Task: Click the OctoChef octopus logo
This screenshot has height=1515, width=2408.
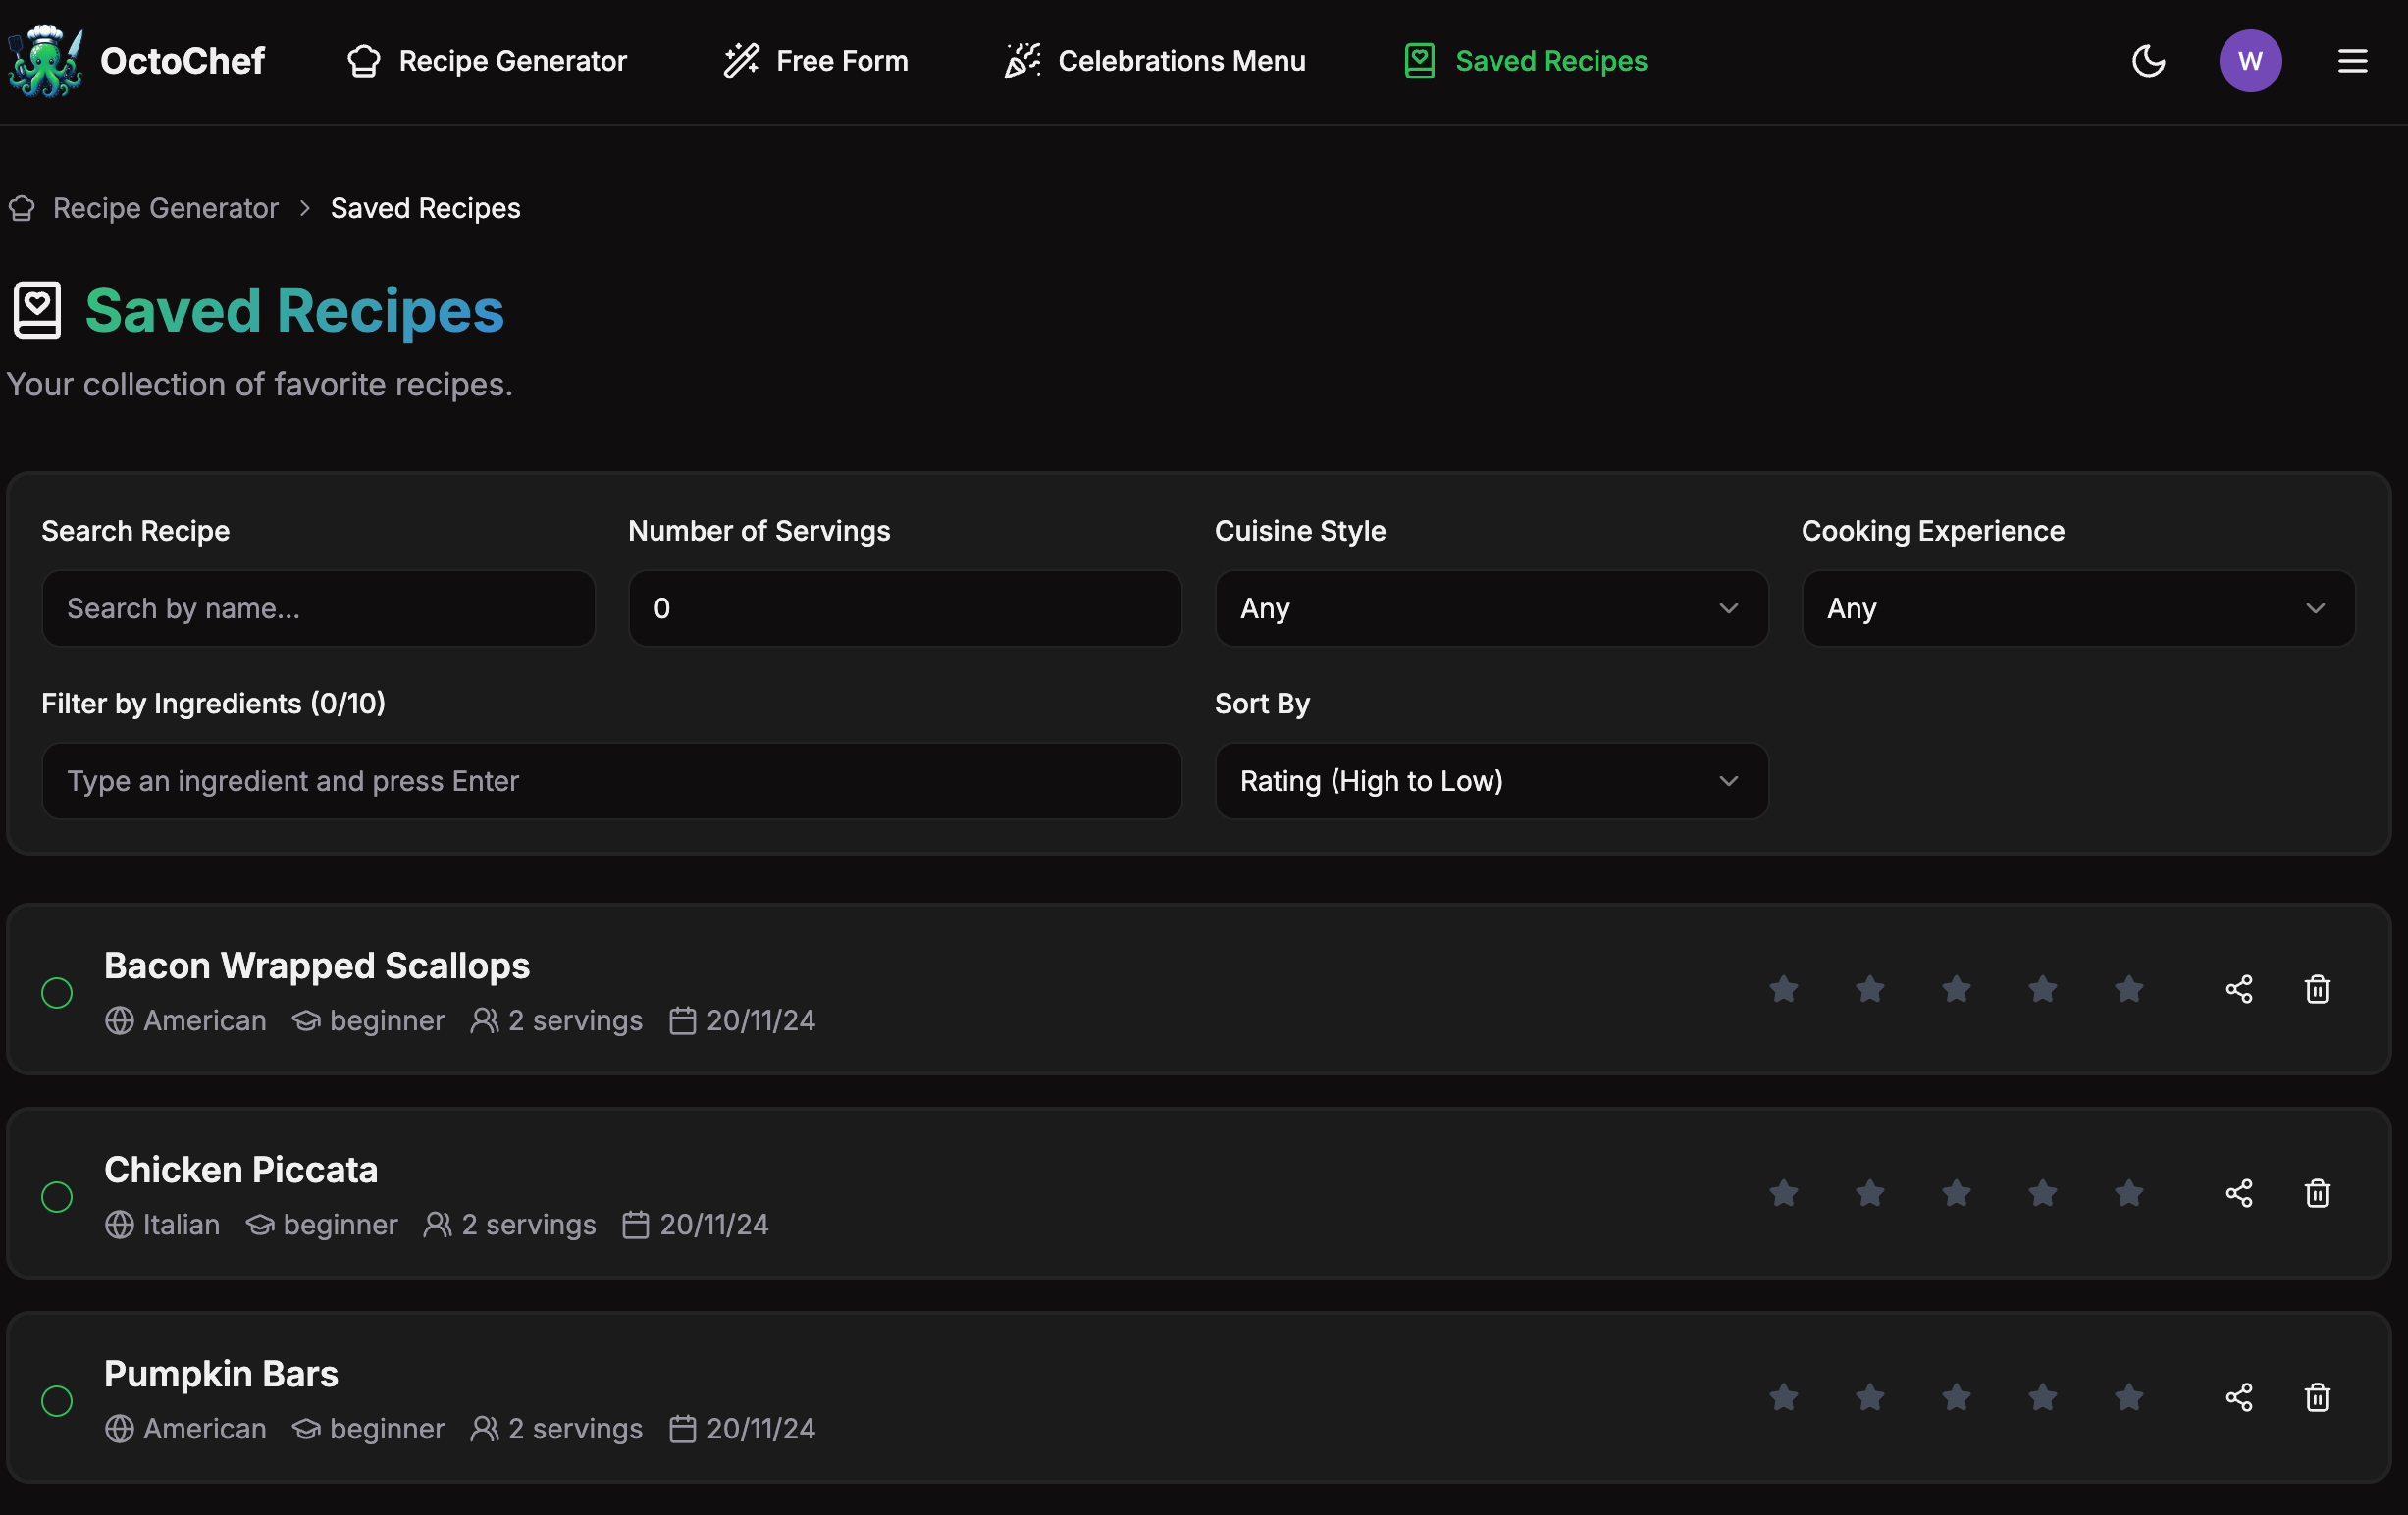Action: [x=44, y=61]
